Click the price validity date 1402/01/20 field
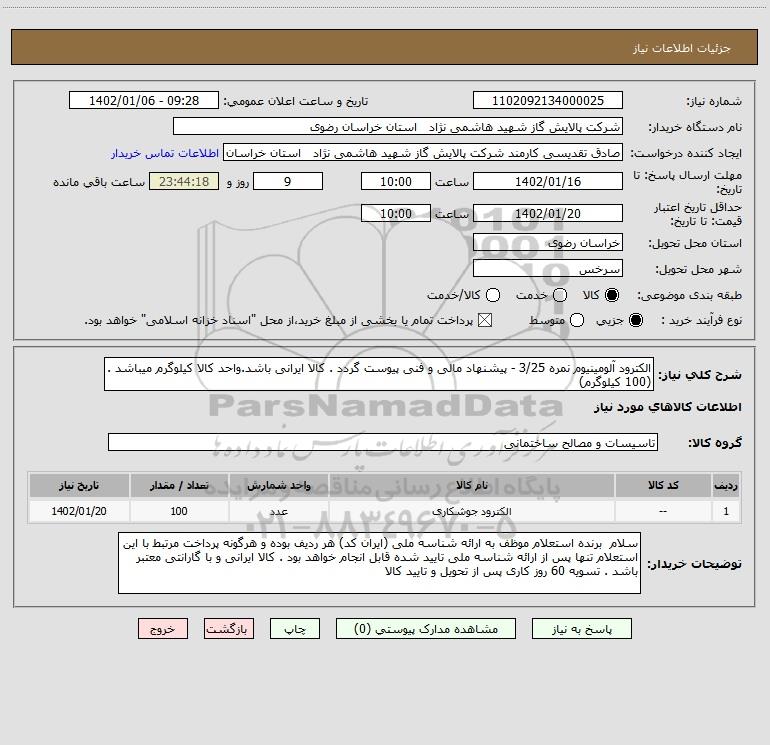 (547, 214)
